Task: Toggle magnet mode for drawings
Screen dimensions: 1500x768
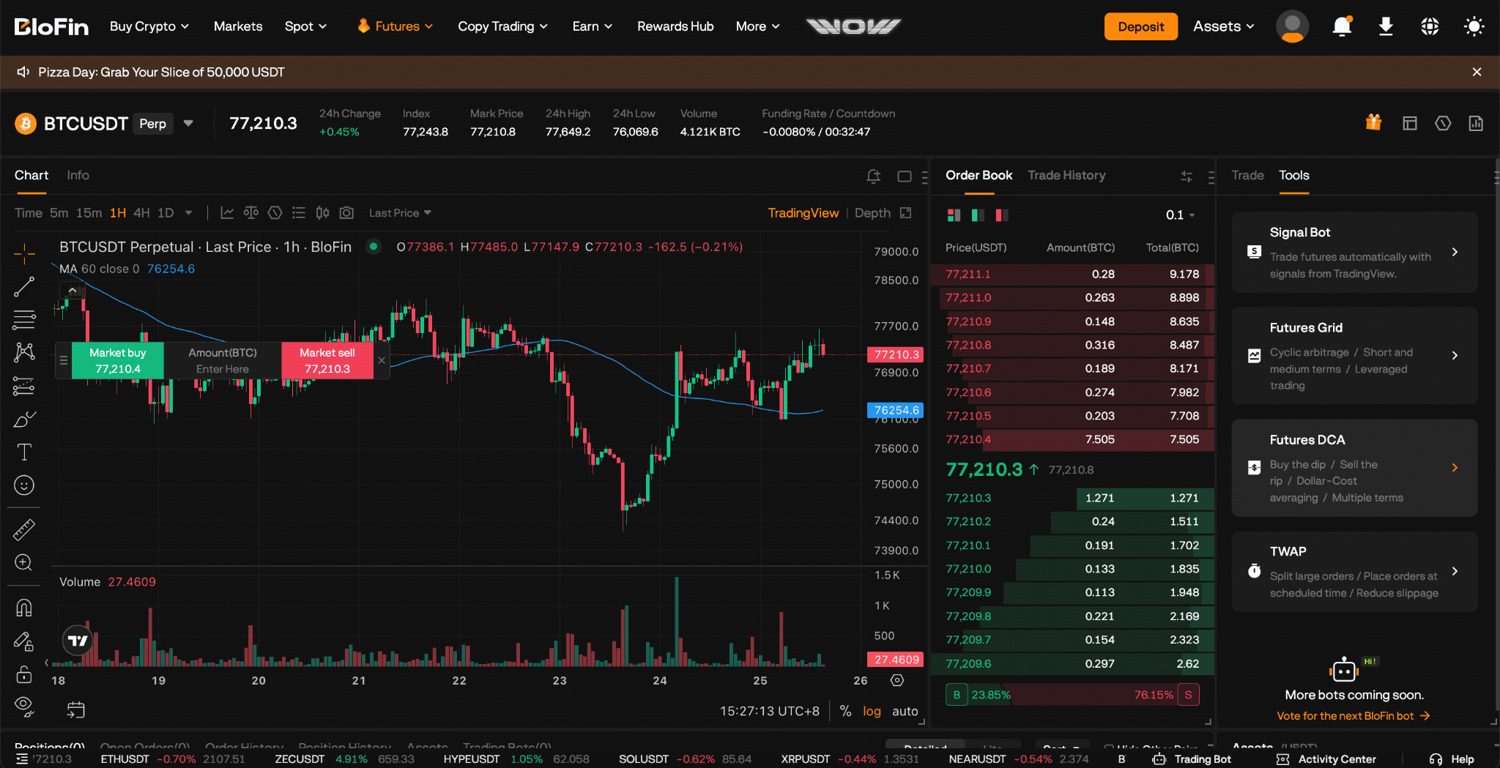Action: 24,608
